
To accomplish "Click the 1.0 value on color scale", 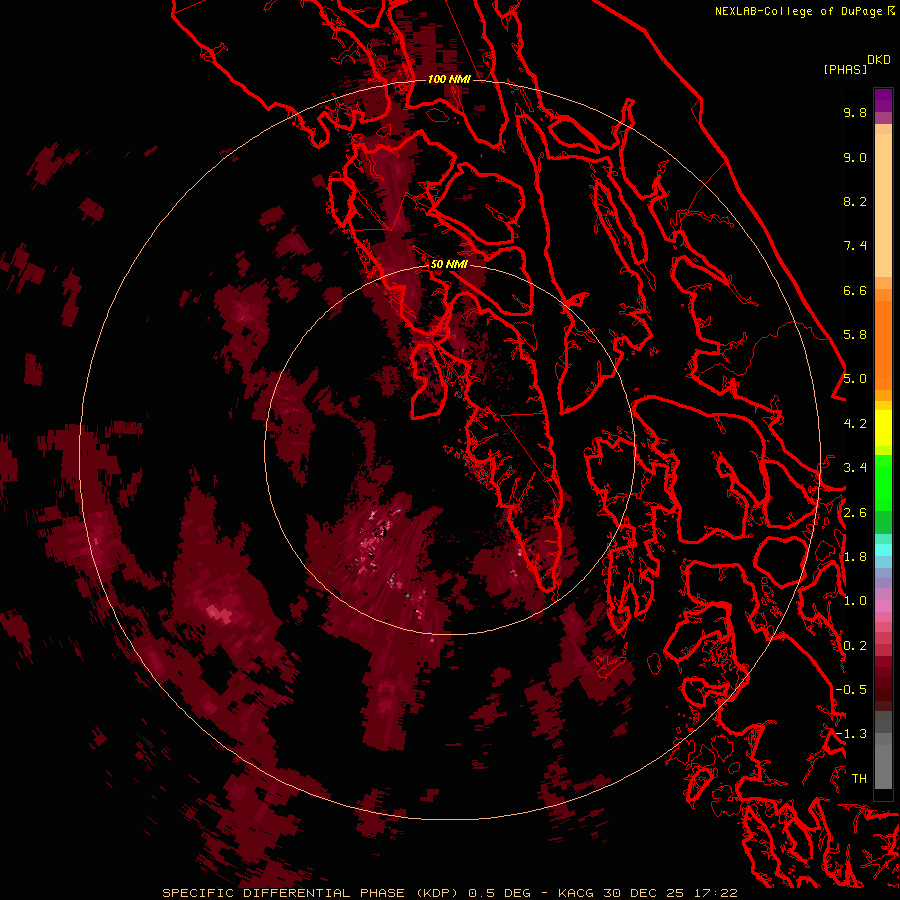I will [x=855, y=601].
